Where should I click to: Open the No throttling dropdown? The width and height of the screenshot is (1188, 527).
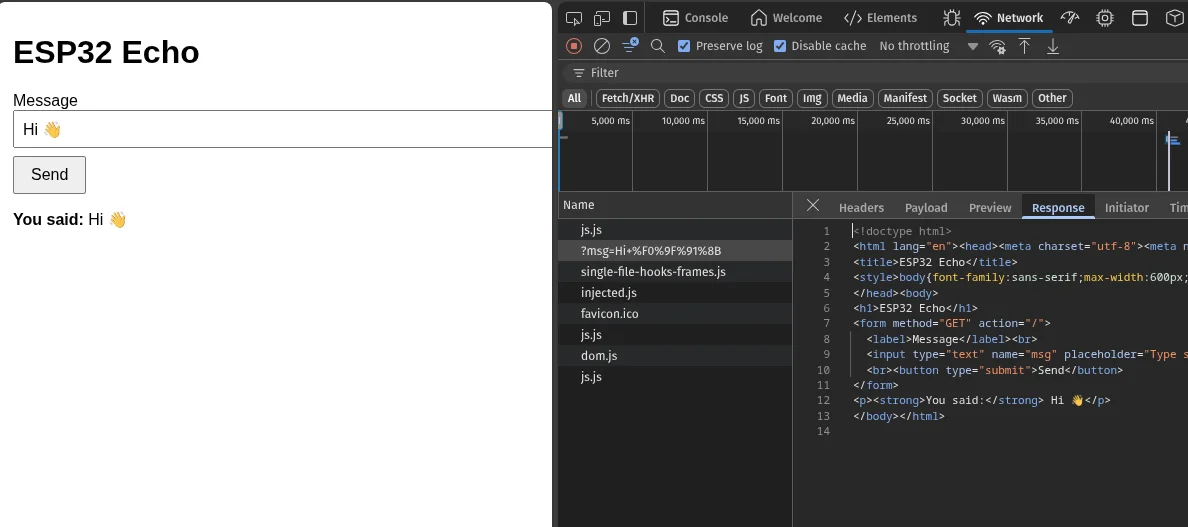point(928,46)
